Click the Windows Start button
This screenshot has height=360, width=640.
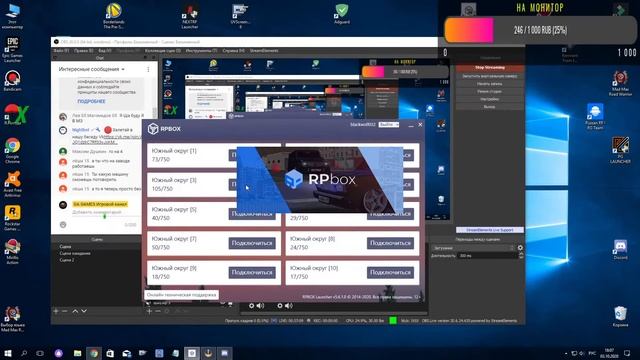[7, 353]
